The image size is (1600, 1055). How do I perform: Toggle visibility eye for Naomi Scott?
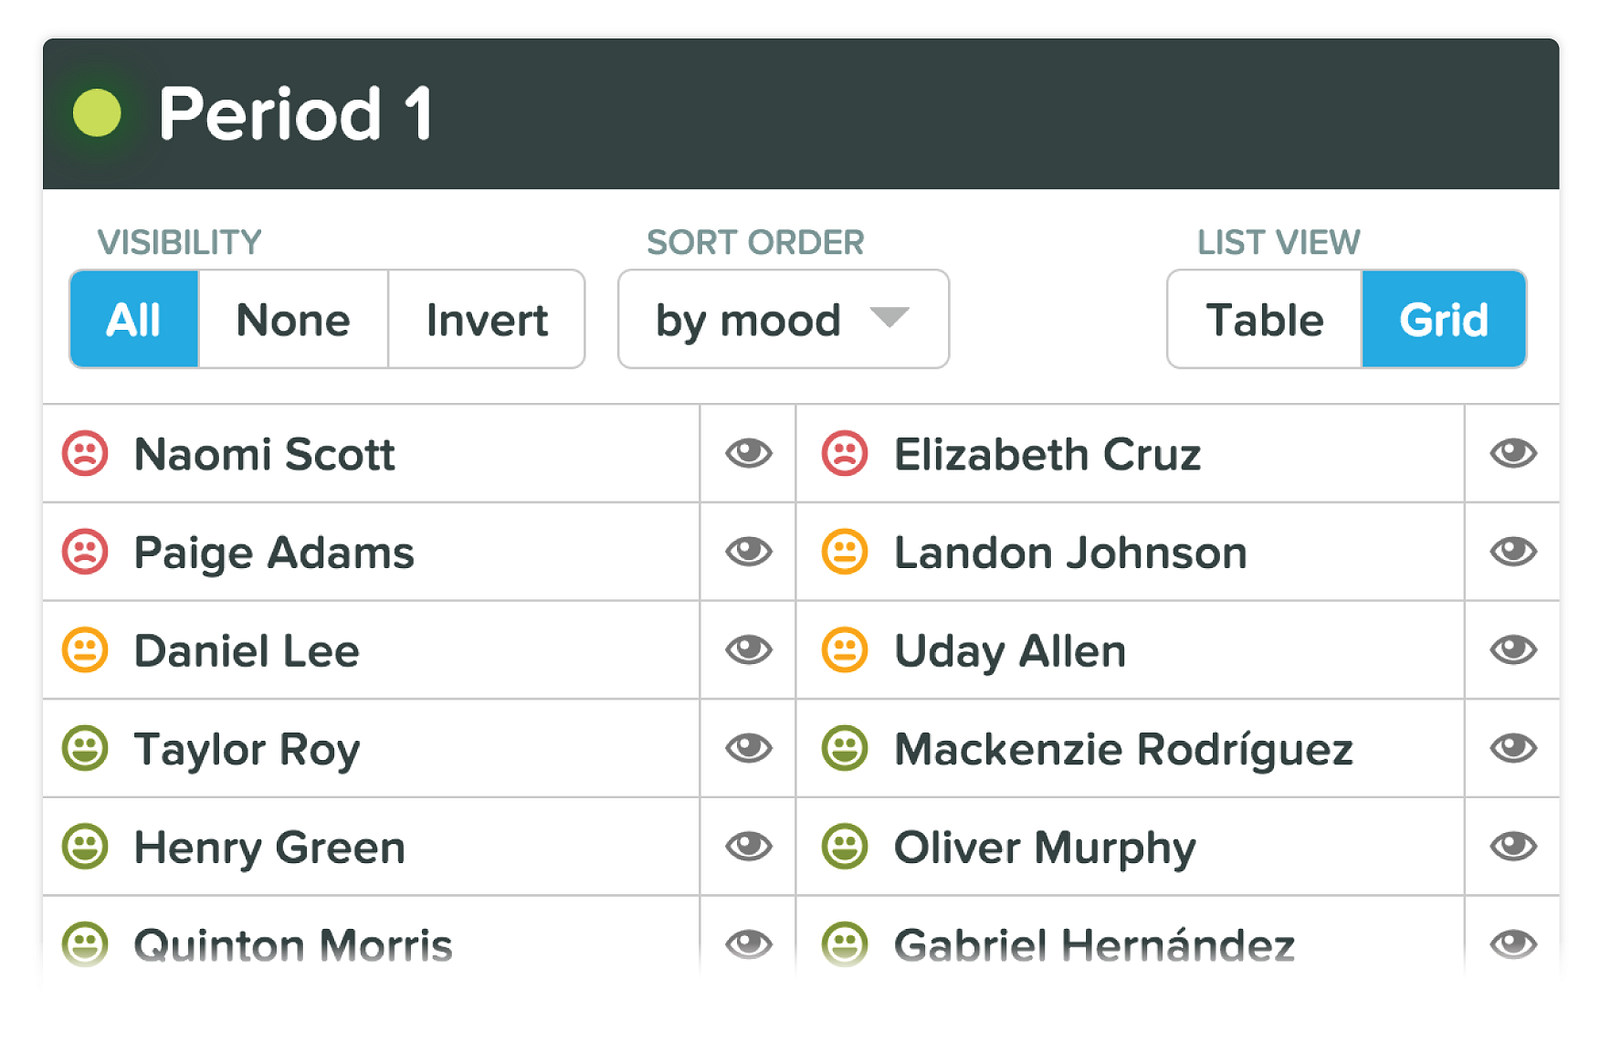[749, 453]
